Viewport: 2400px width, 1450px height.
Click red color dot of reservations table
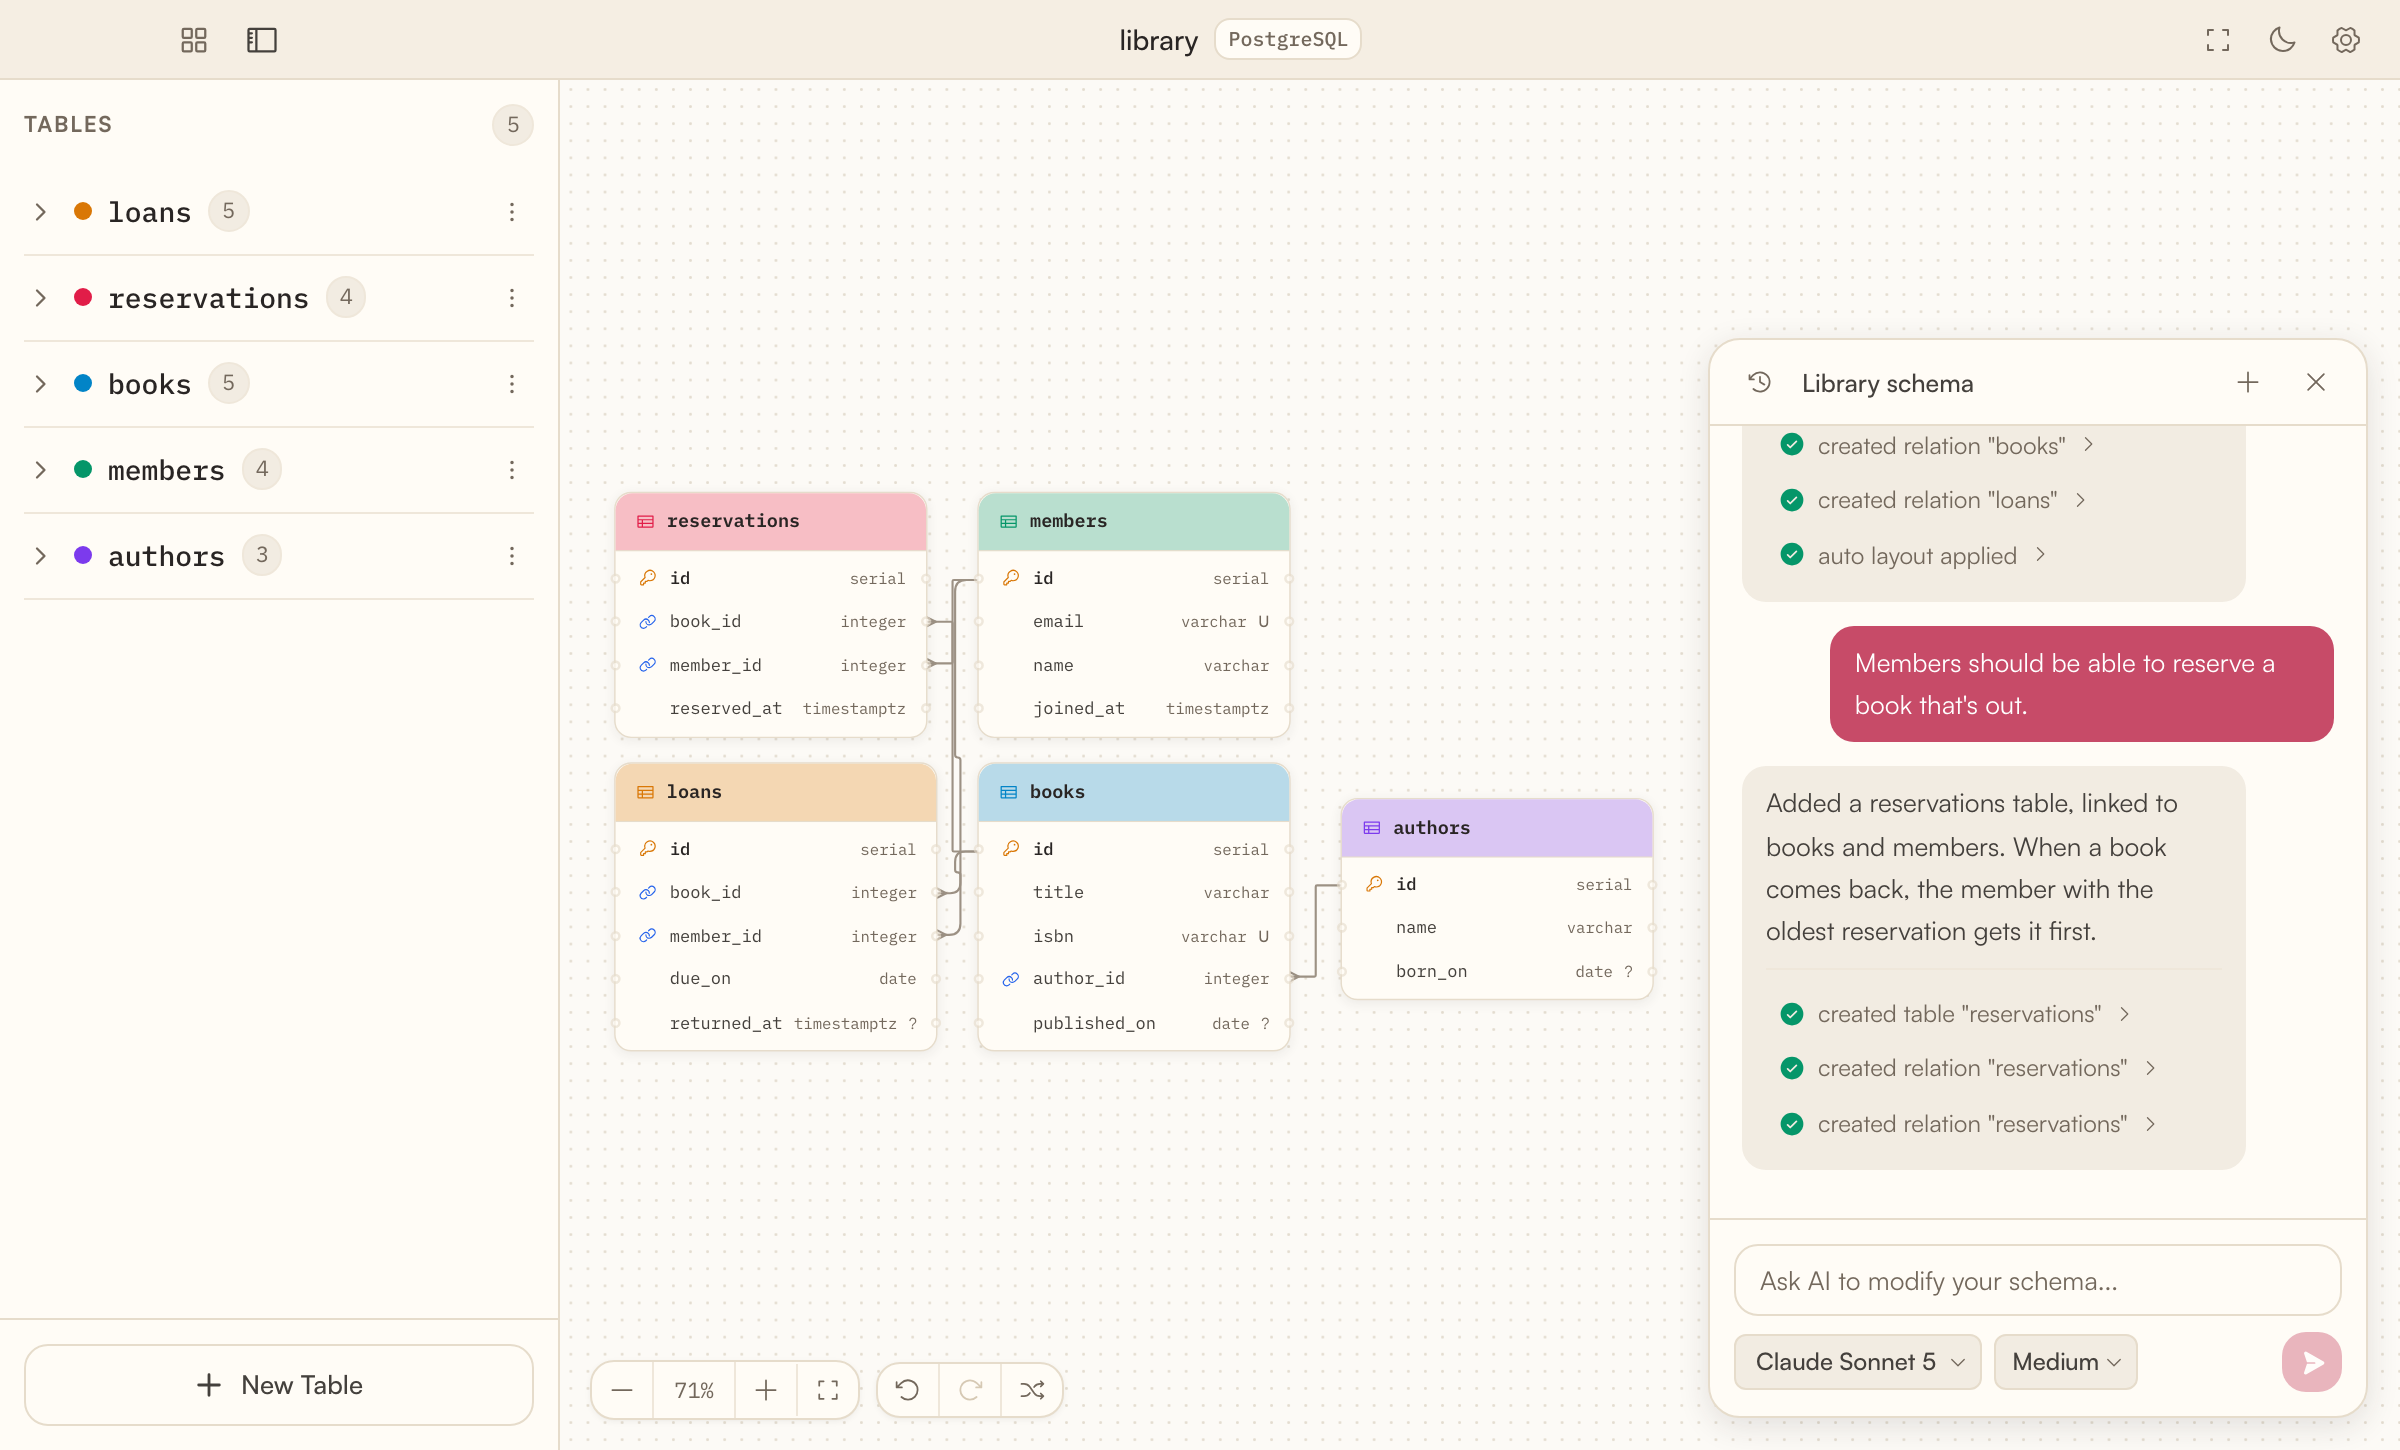[x=83, y=297]
